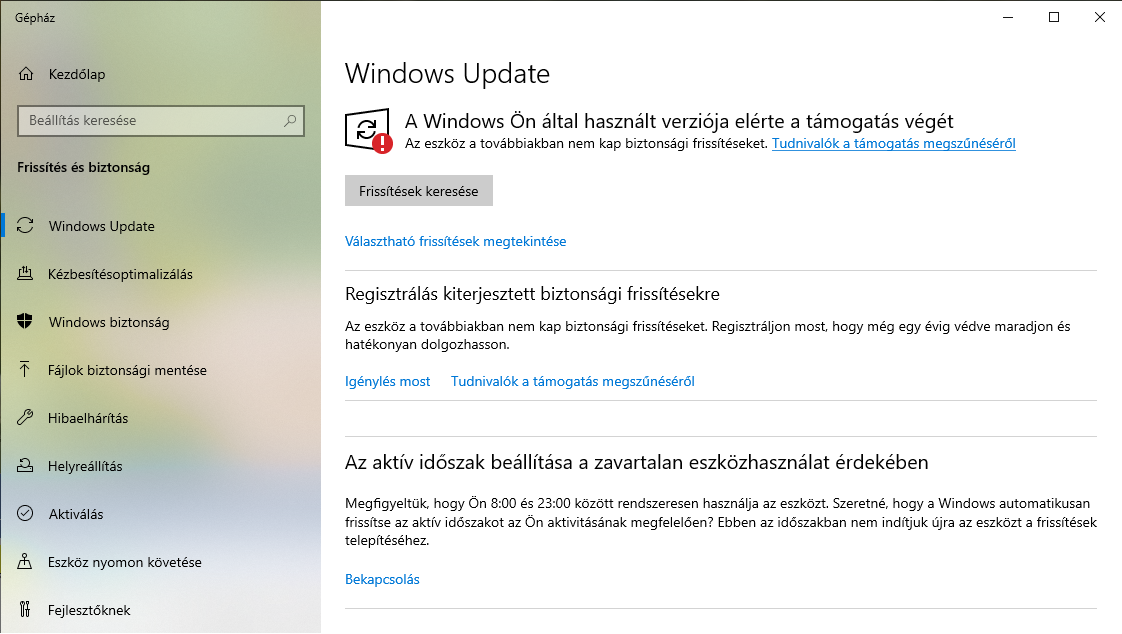Focus the Beállítás keresése search field
Viewport: 1122px width, 634px height.
[x=161, y=121]
